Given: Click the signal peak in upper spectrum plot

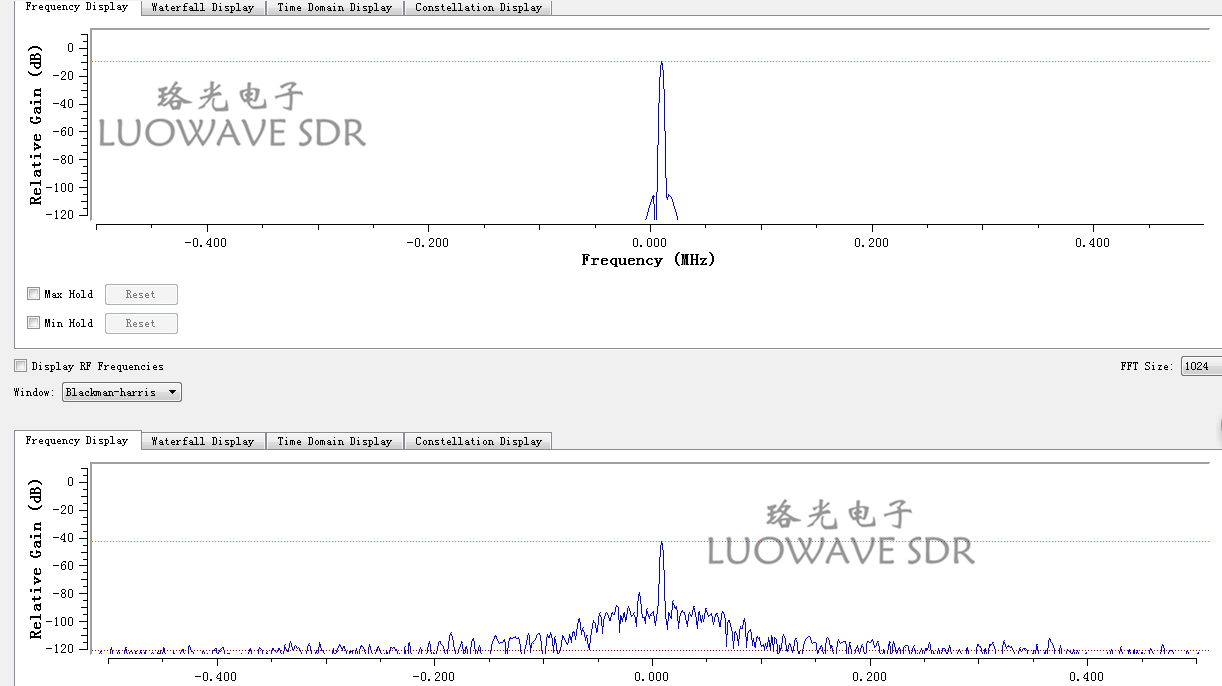Looking at the screenshot, I should (x=661, y=64).
